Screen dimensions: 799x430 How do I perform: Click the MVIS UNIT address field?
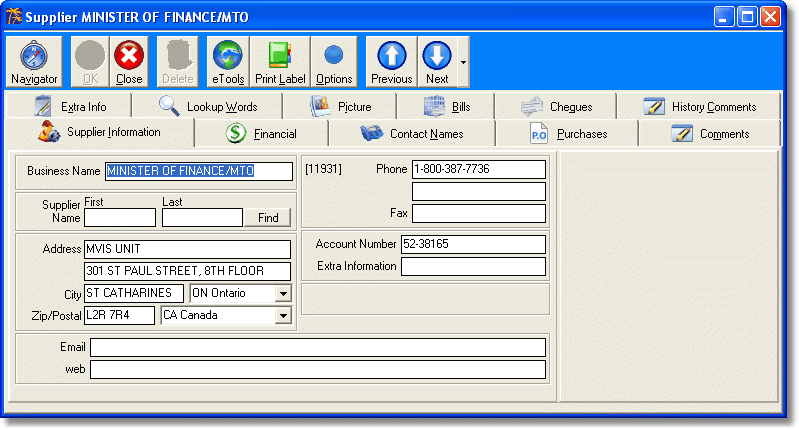(188, 249)
